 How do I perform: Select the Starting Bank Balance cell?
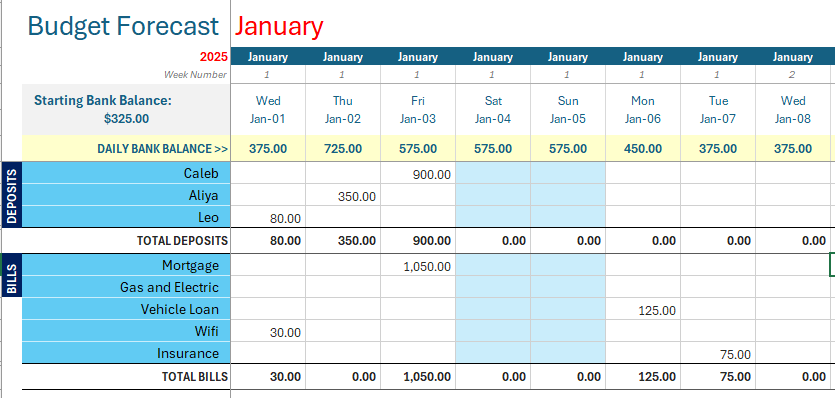point(126,109)
